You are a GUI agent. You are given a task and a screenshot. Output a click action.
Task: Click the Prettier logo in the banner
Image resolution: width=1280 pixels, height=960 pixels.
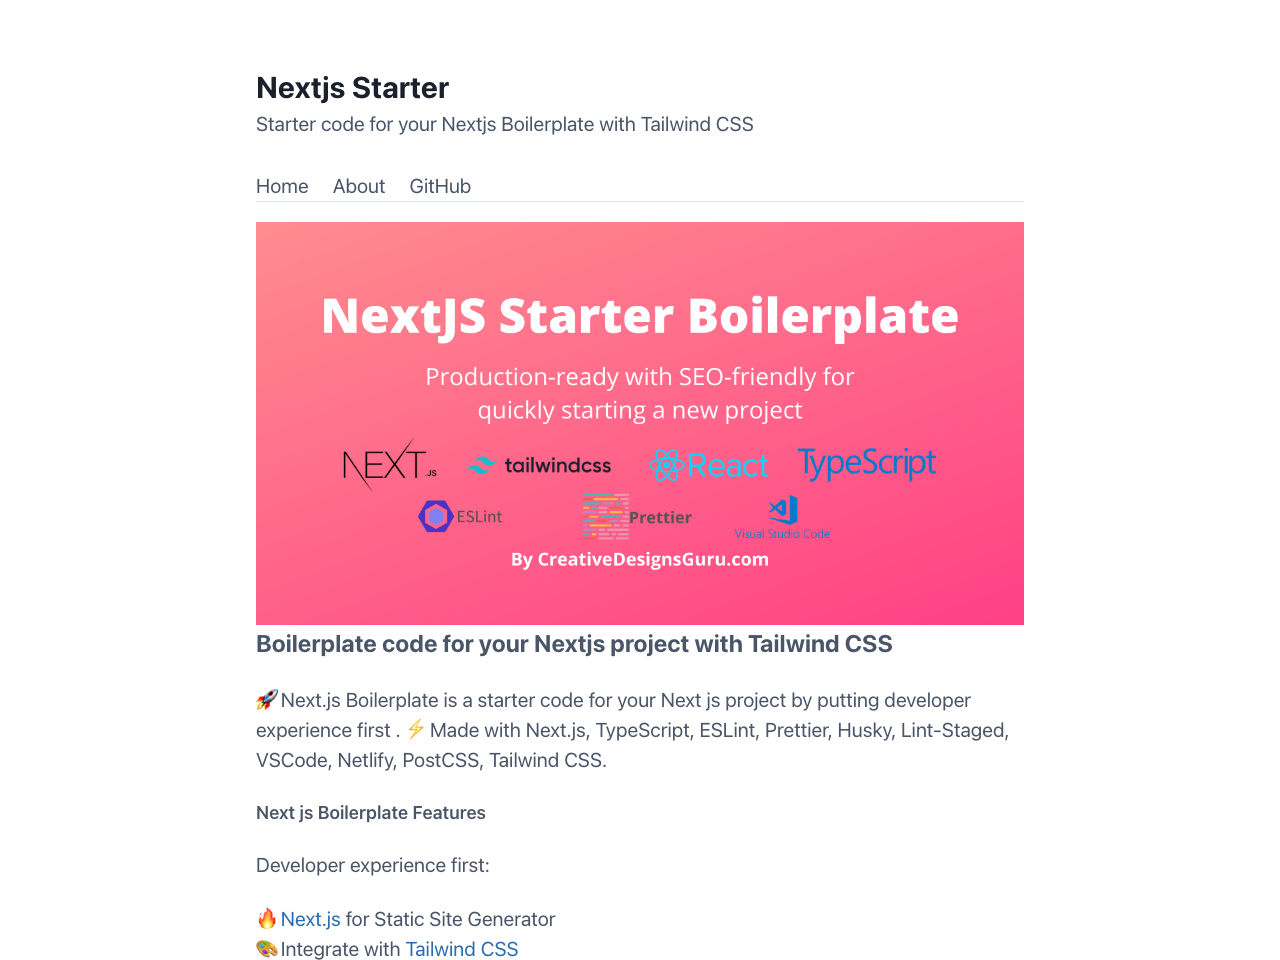coord(637,516)
